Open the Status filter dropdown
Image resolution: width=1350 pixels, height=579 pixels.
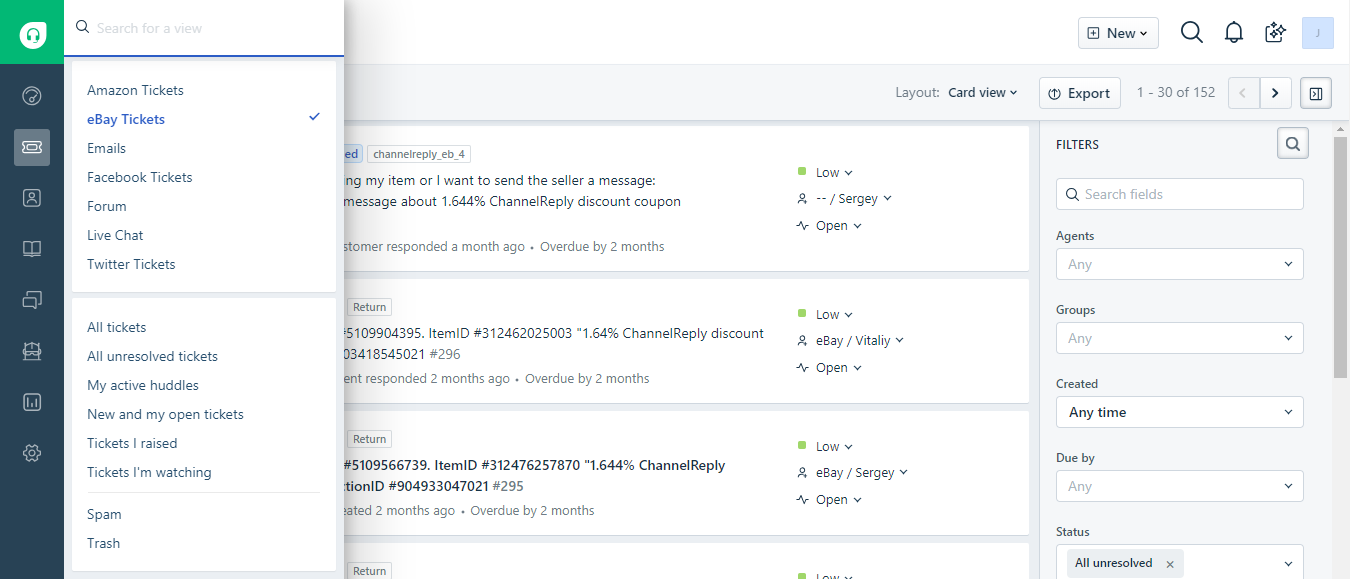click(1180, 562)
